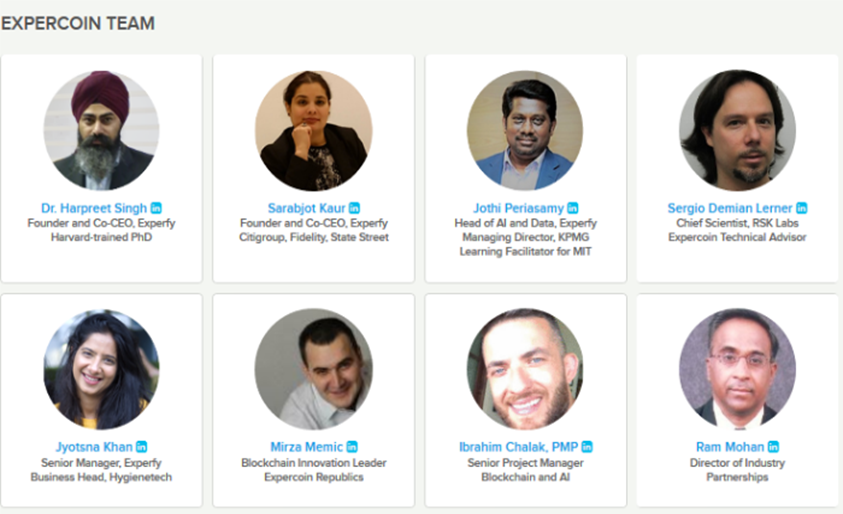Open Sergio Demian Lerner's LinkedIn icon

click(x=801, y=208)
